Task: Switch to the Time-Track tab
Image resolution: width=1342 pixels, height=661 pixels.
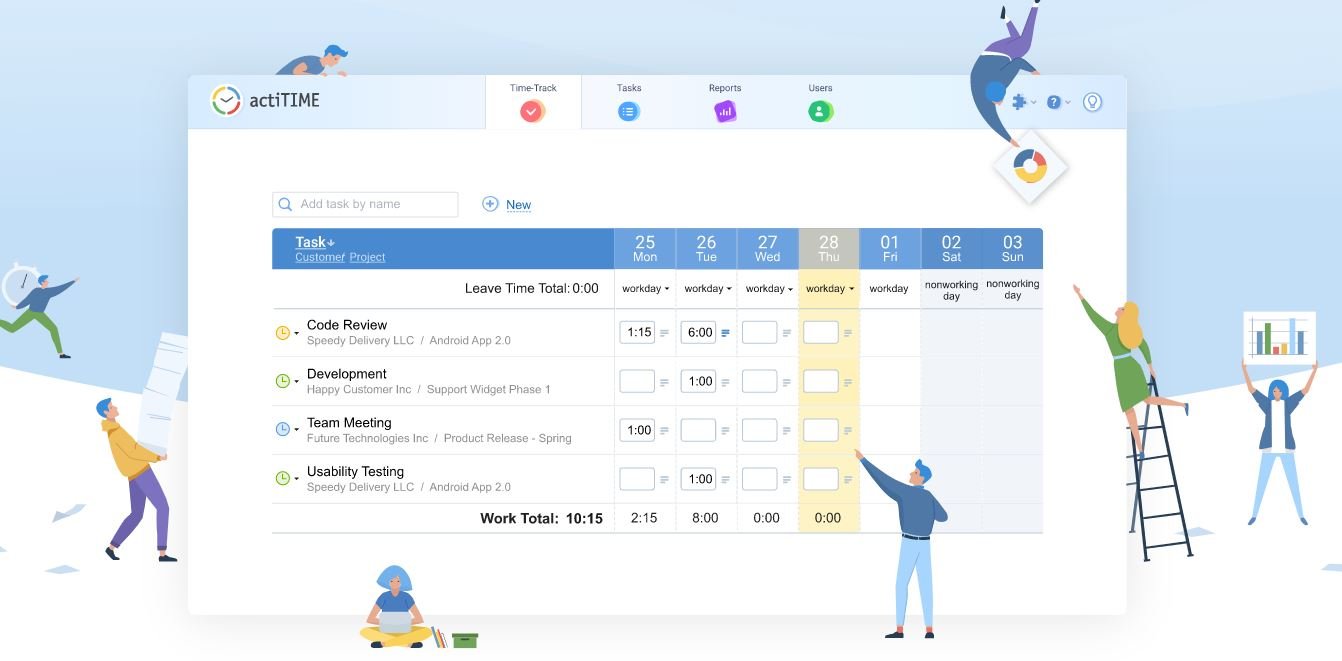Action: pos(533,103)
